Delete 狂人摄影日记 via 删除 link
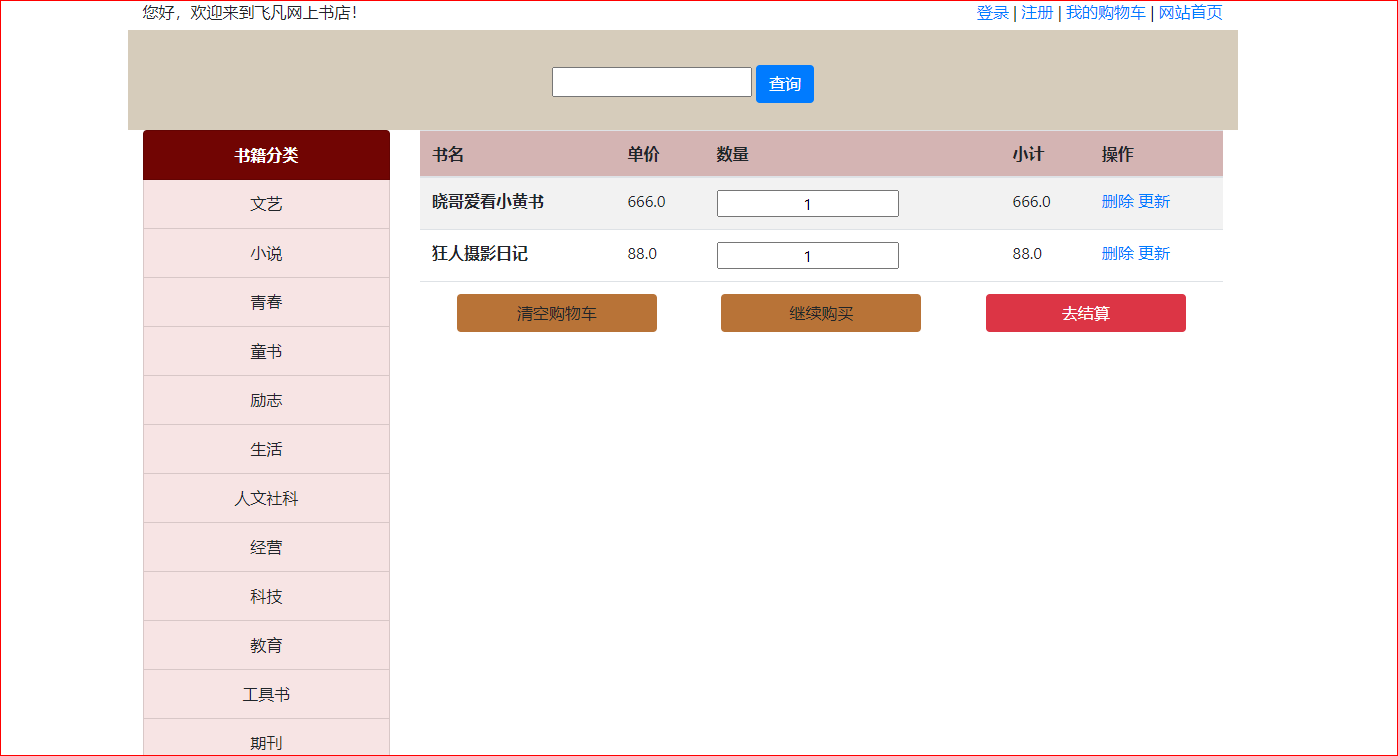This screenshot has height=756, width=1398. [x=1118, y=253]
